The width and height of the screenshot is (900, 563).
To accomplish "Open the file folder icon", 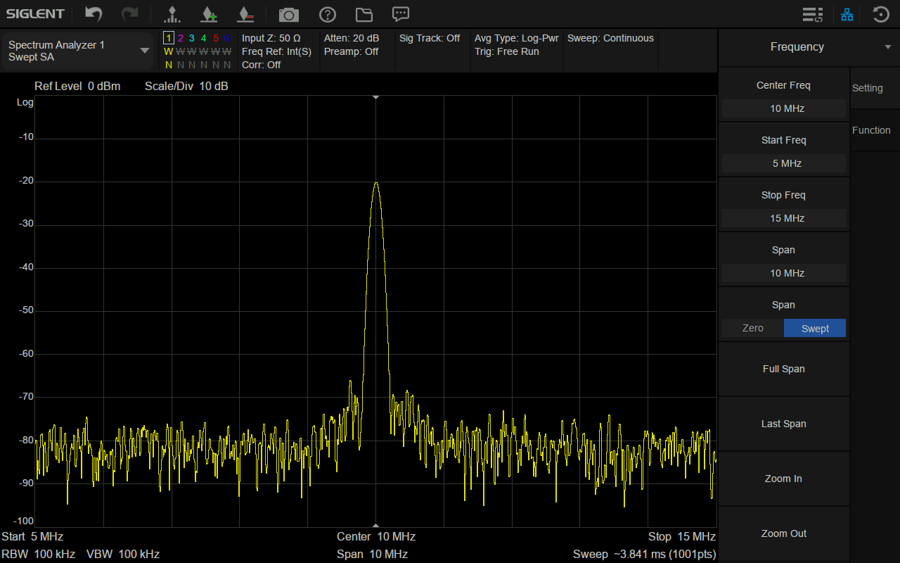I will coord(364,14).
